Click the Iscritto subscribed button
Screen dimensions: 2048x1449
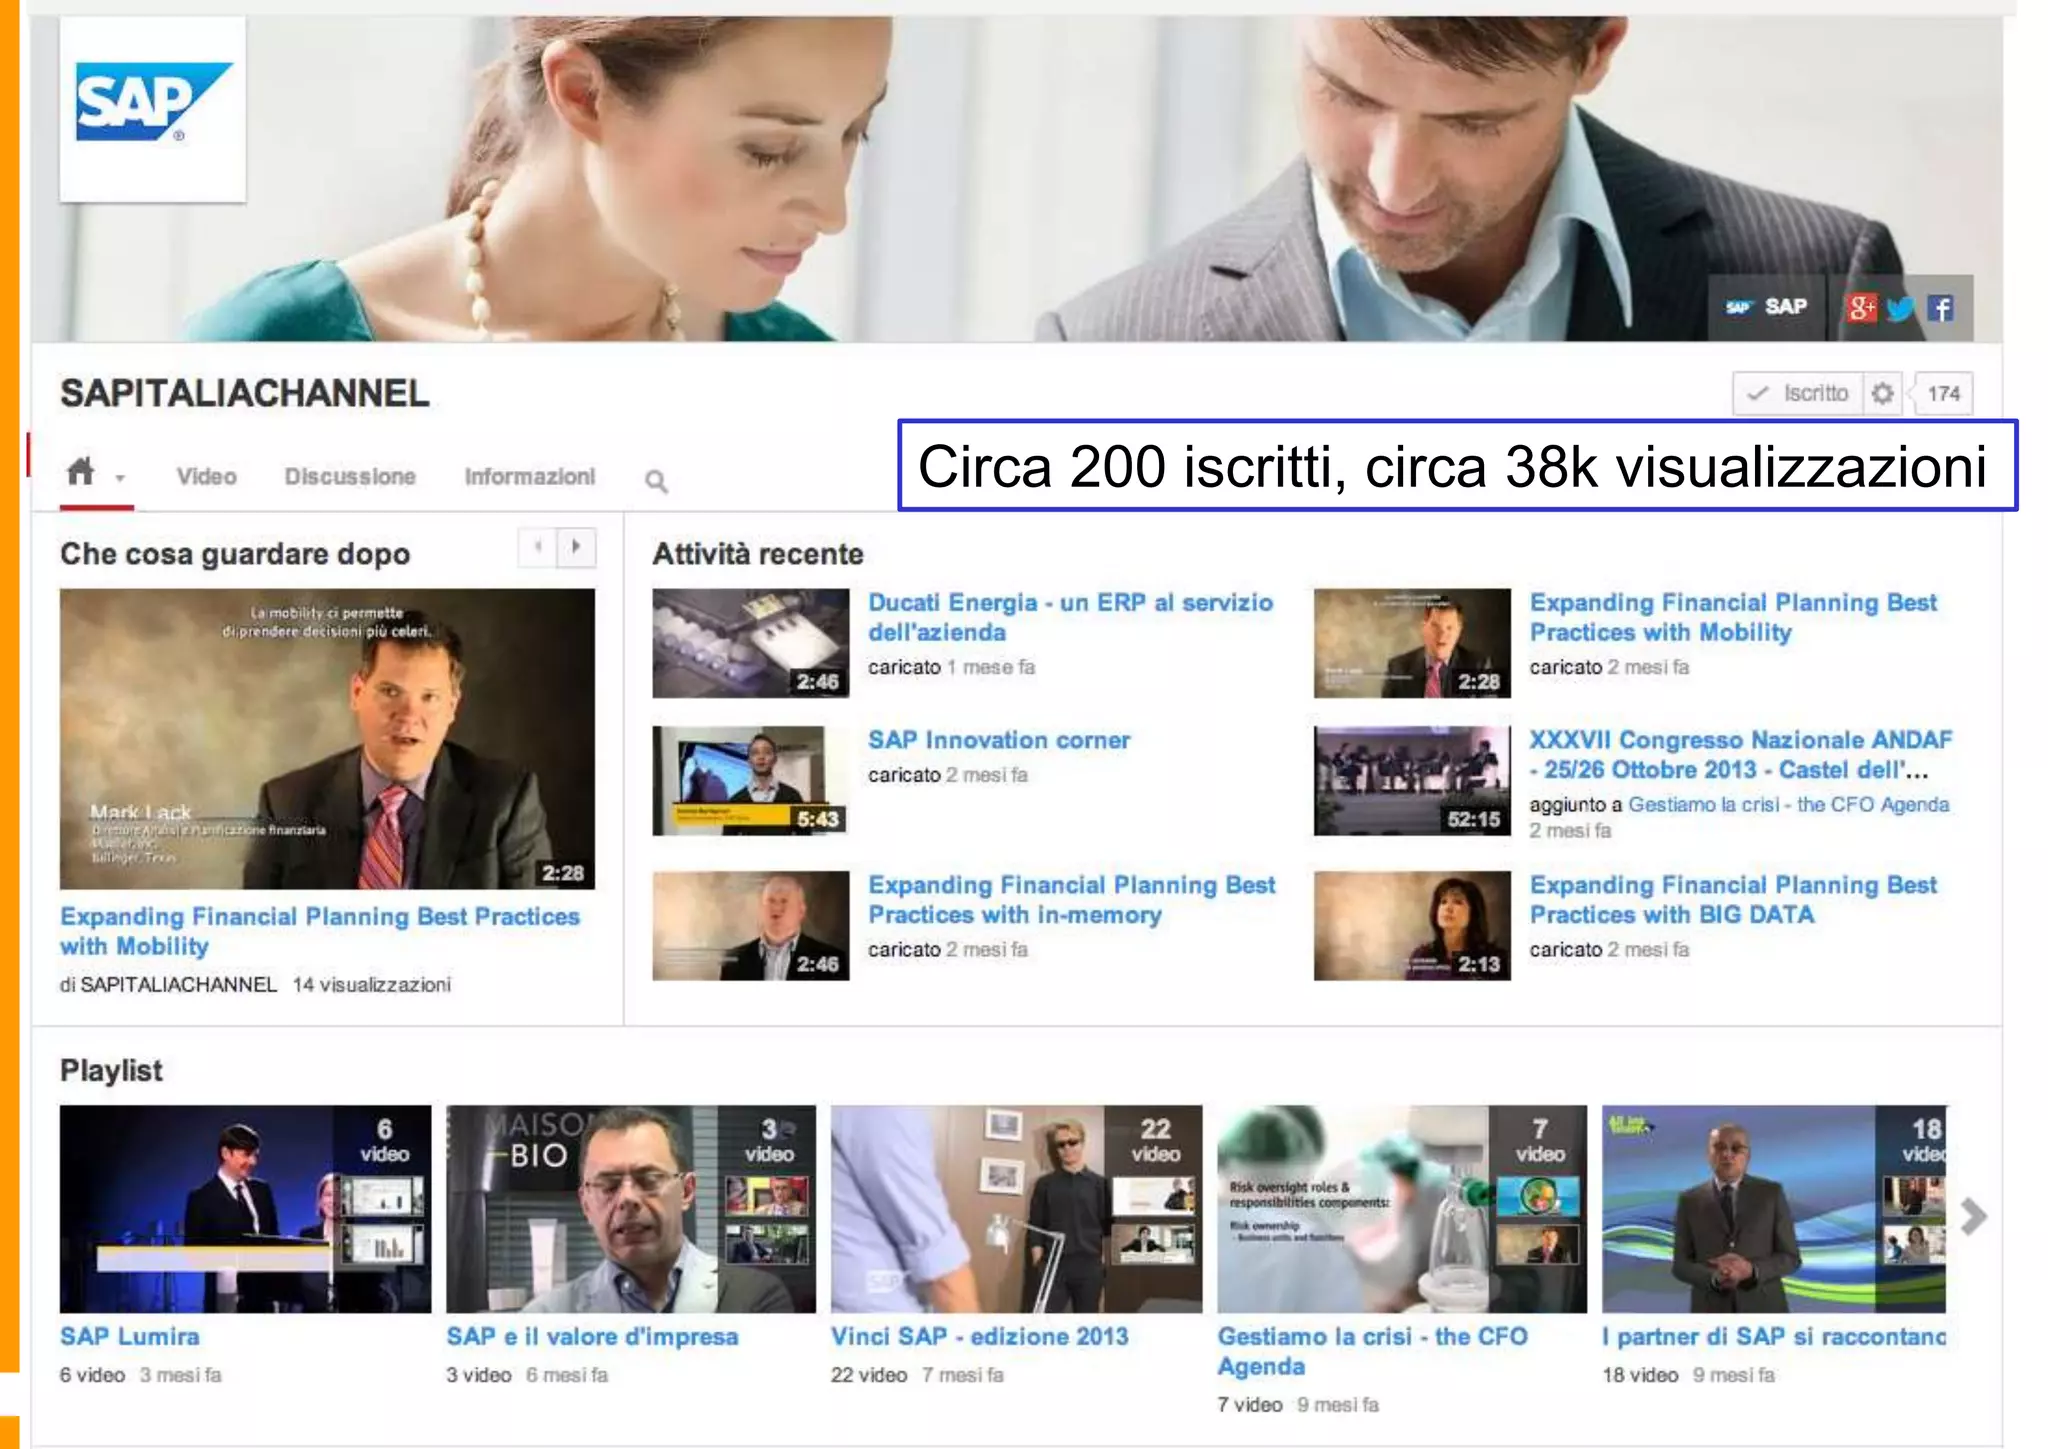(x=1799, y=394)
